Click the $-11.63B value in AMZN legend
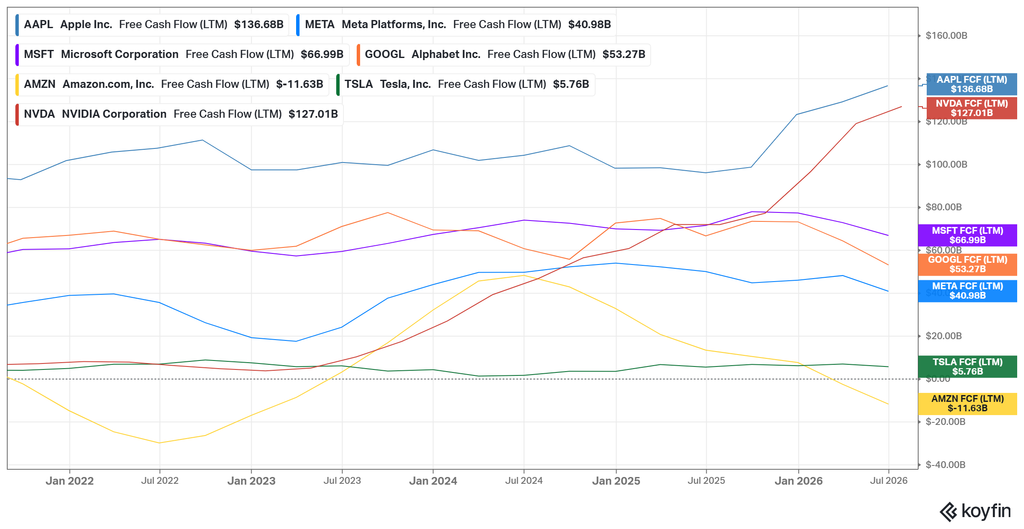The width and height of the screenshot is (1024, 529). (299, 84)
